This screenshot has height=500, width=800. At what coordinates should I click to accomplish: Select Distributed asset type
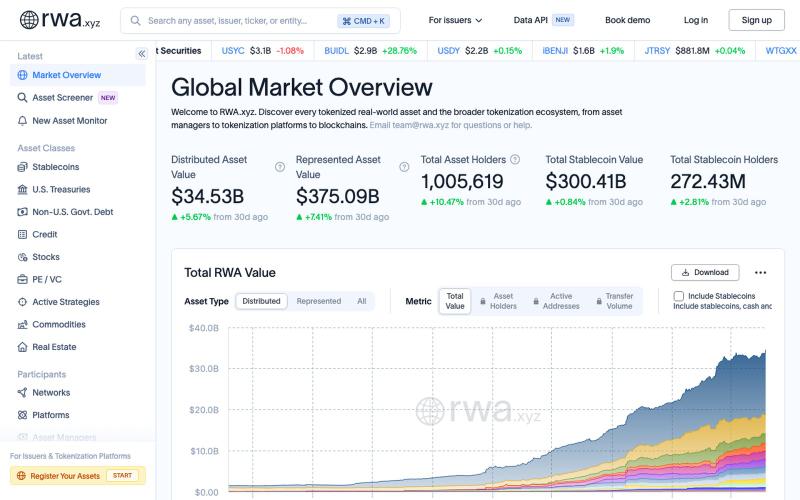click(261, 301)
